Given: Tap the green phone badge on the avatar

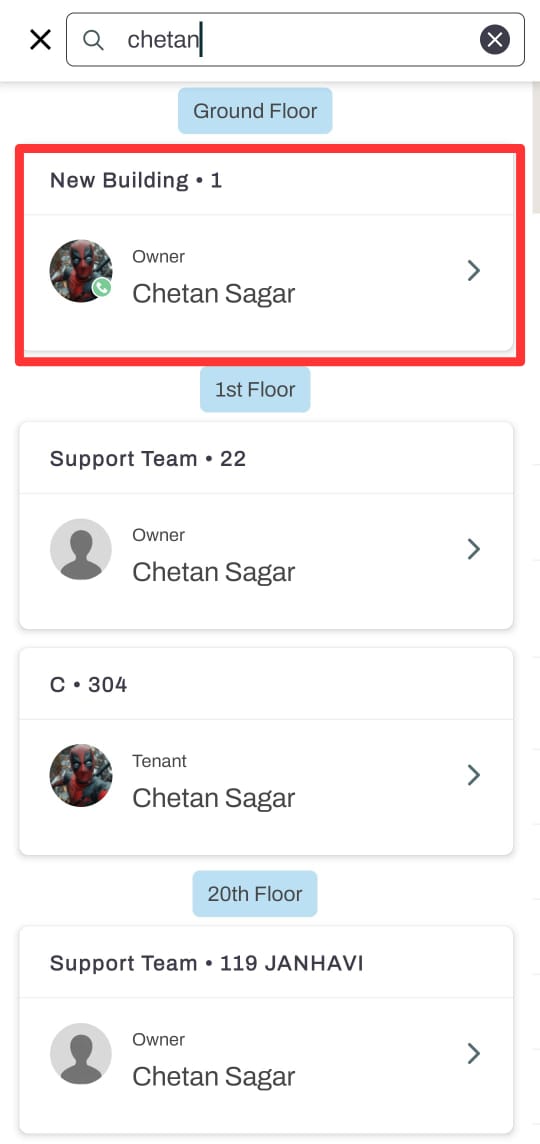Looking at the screenshot, I should [101, 287].
